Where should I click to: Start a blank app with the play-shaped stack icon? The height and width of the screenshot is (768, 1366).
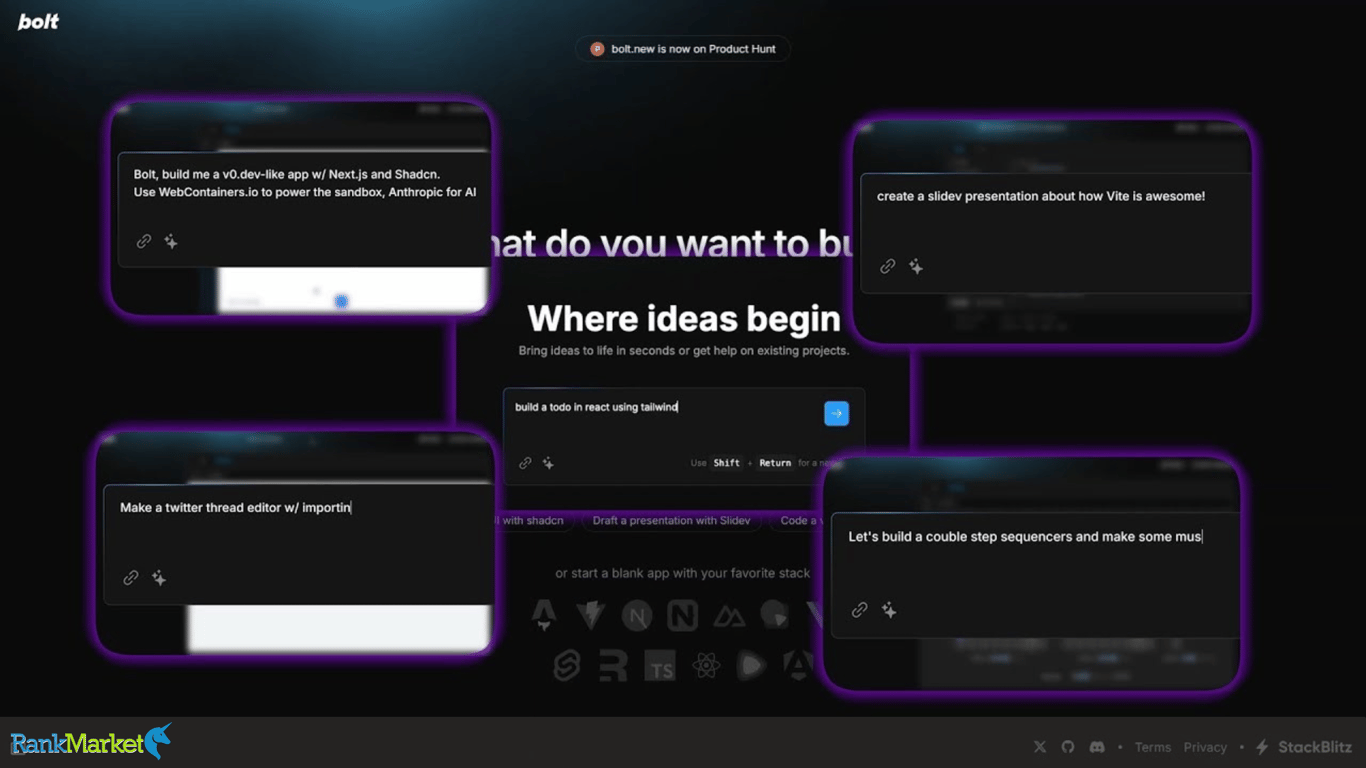(x=752, y=666)
